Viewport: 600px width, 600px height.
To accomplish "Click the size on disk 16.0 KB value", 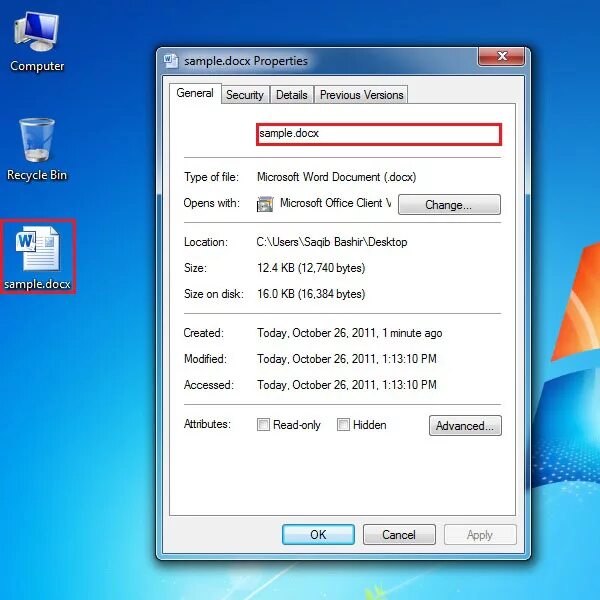I will pyautogui.click(x=311, y=294).
